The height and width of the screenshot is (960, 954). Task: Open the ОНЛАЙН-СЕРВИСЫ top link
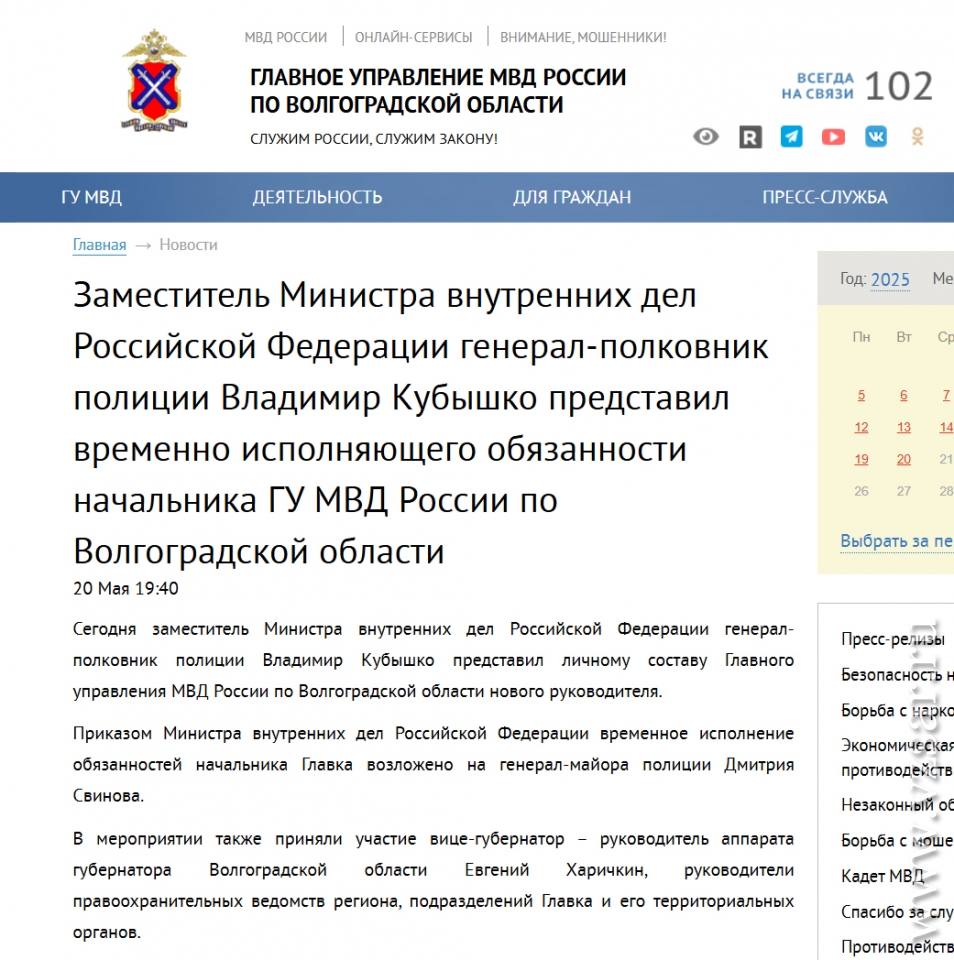coord(413,37)
